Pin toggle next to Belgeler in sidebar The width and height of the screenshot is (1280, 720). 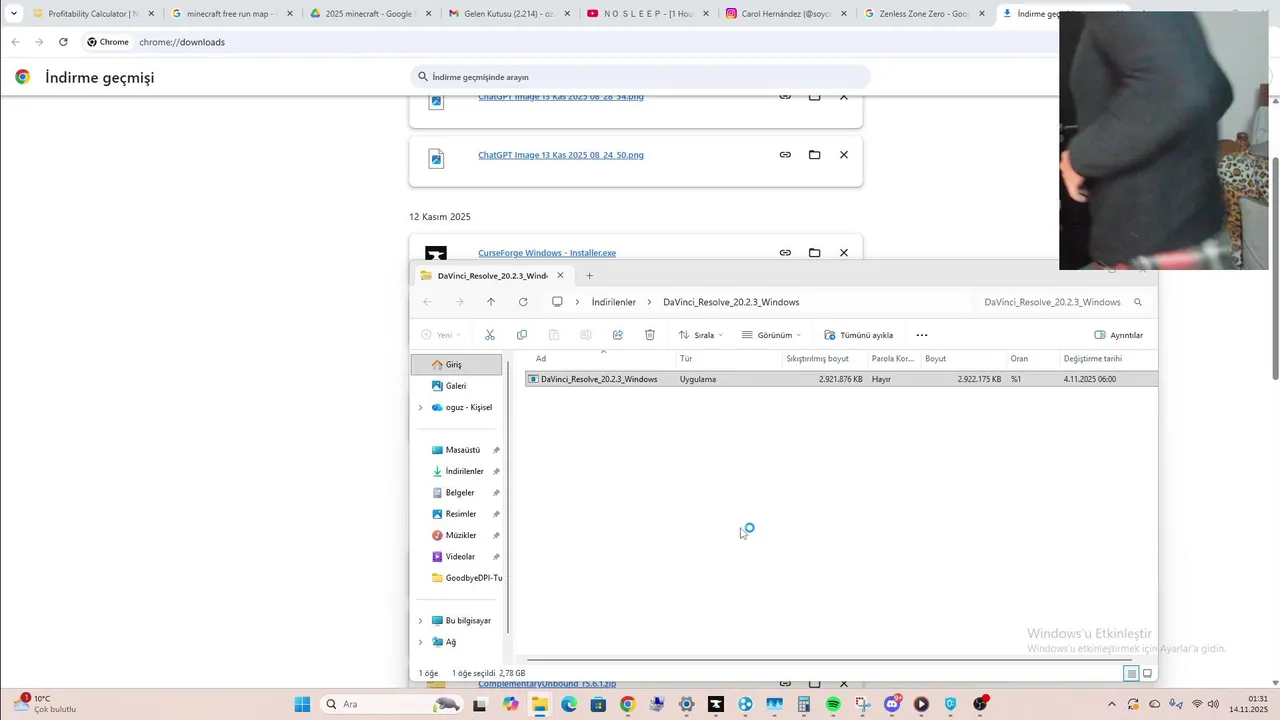tap(496, 493)
